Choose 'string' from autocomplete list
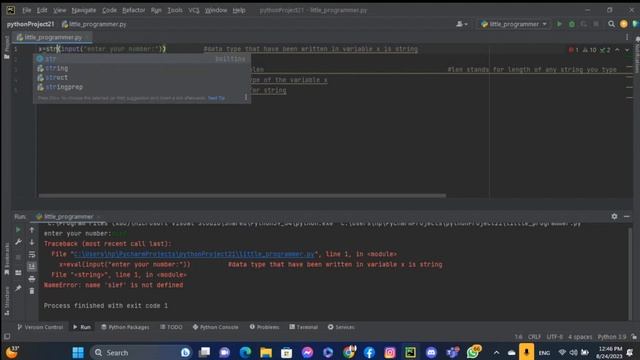Viewport: 640px width, 360px height. click(142, 68)
